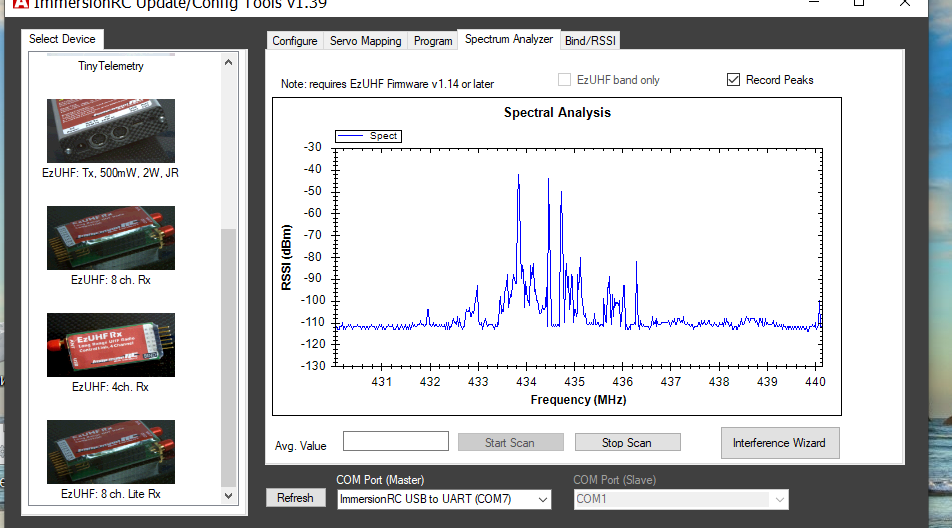This screenshot has width=952, height=528.
Task: Launch the Interference Wizard
Action: (779, 442)
